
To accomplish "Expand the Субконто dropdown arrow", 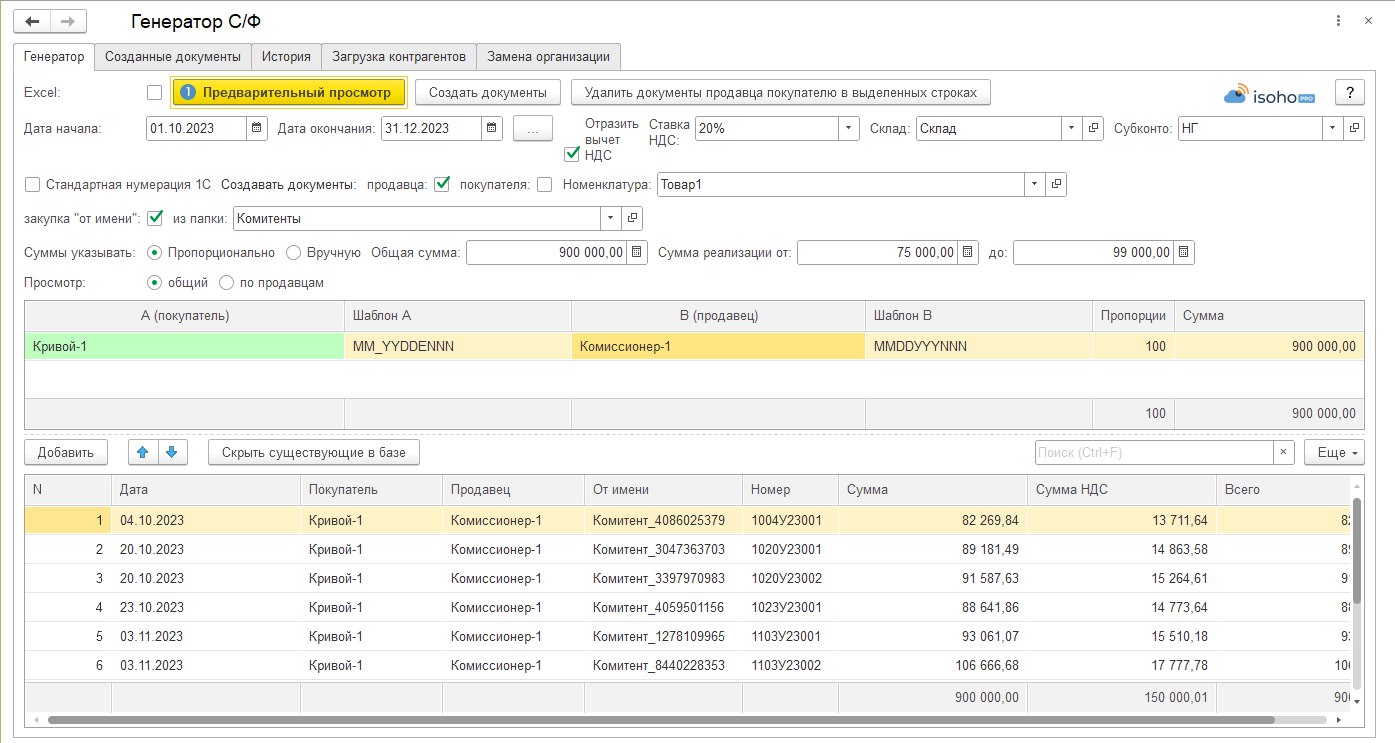I will [1333, 128].
